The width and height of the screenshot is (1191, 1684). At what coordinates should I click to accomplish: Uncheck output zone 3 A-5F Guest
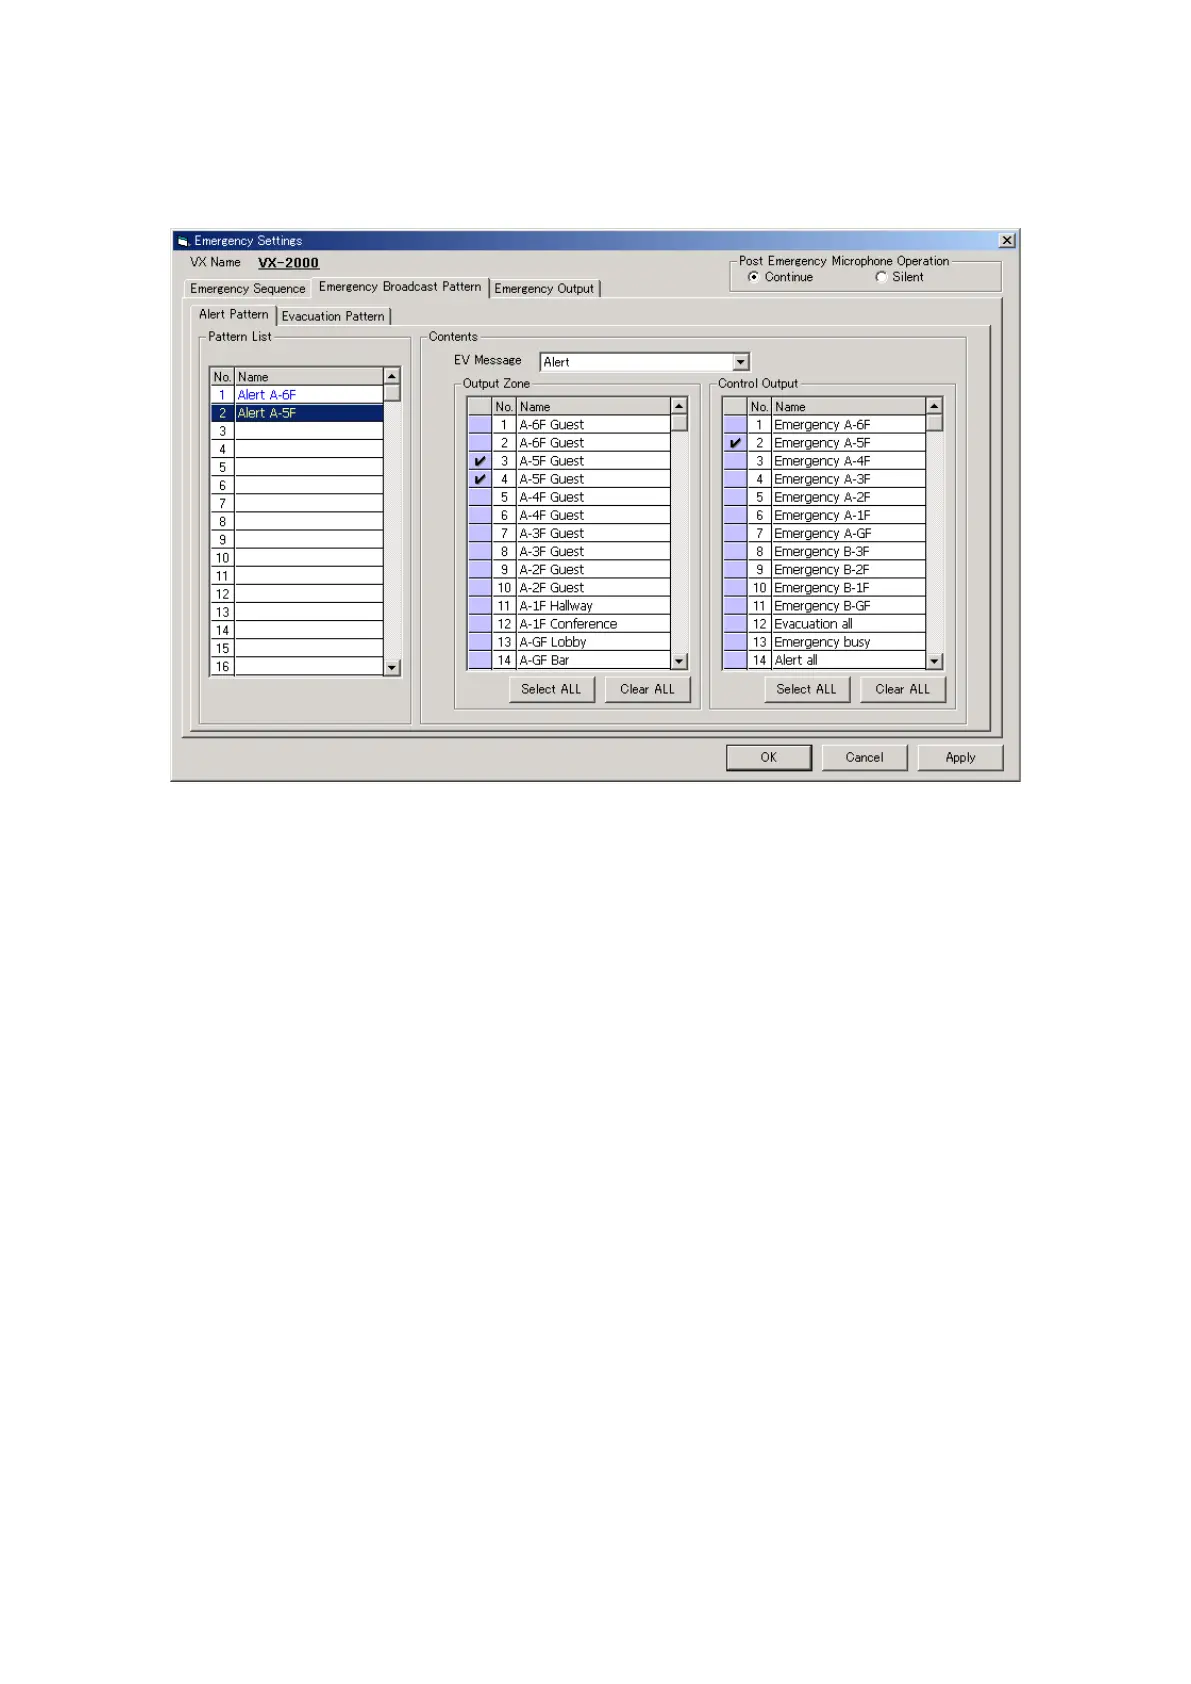coord(480,461)
